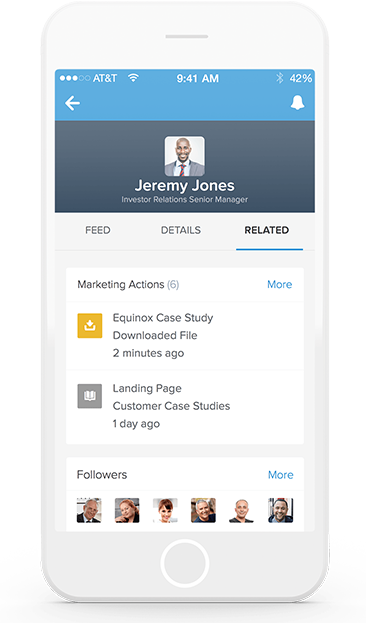Tap the phone home button
This screenshot has height=623, width=366.
pyautogui.click(x=185, y=563)
